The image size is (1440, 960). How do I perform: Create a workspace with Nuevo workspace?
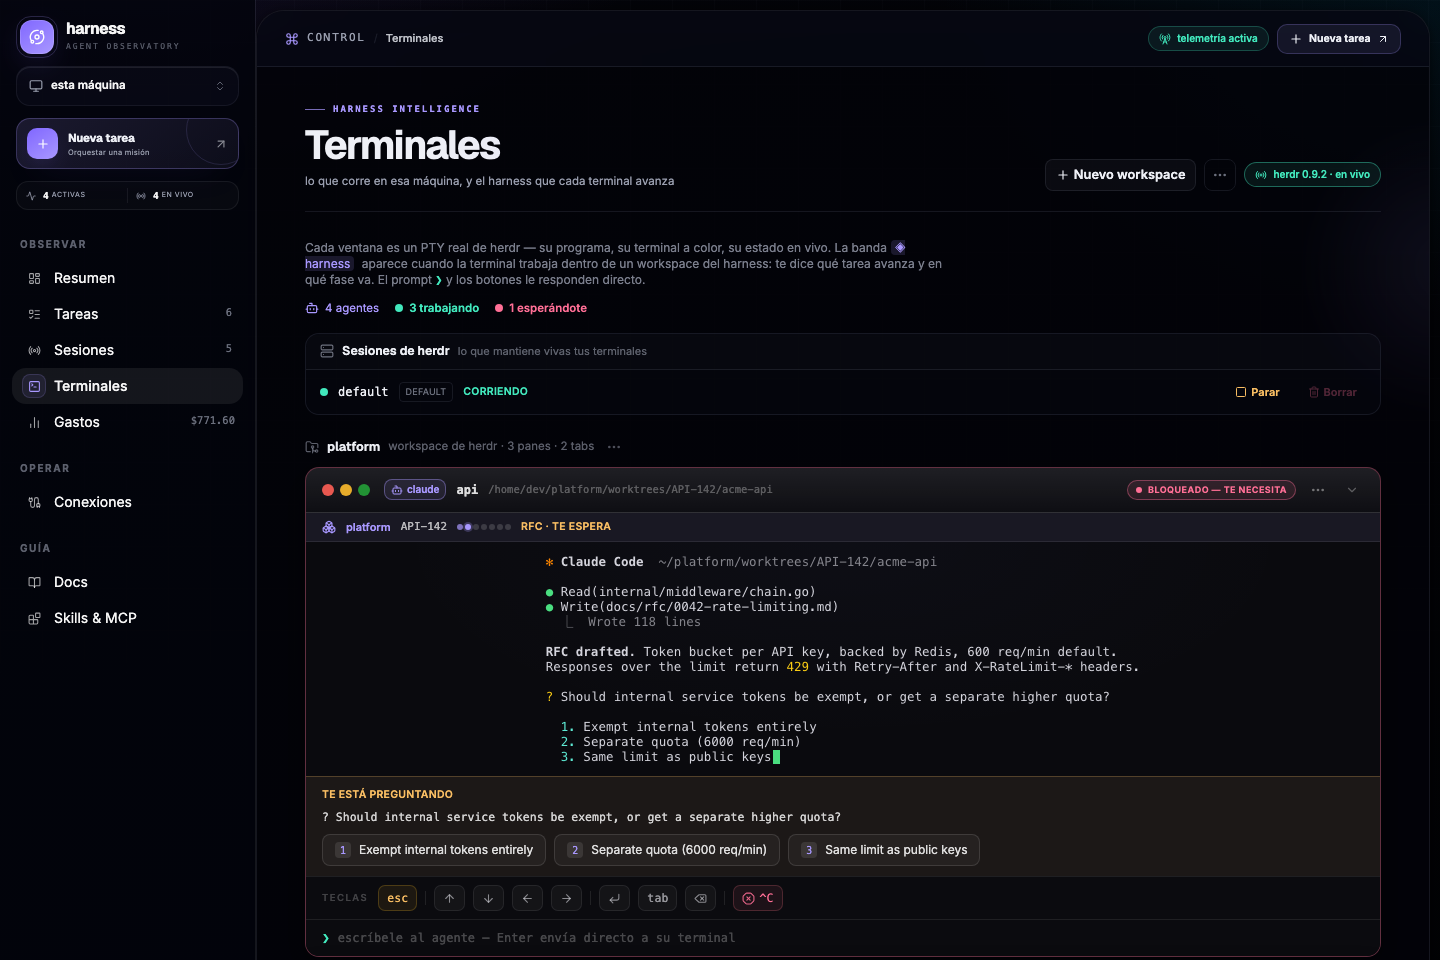tap(1120, 175)
